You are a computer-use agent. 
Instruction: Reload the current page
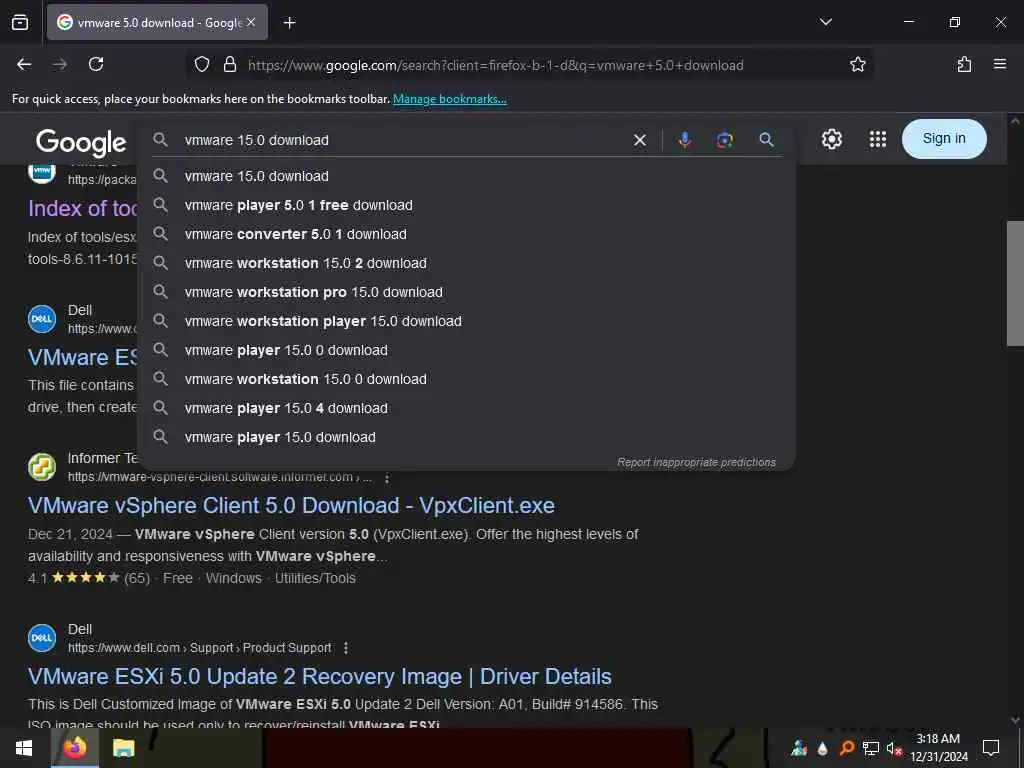96,64
